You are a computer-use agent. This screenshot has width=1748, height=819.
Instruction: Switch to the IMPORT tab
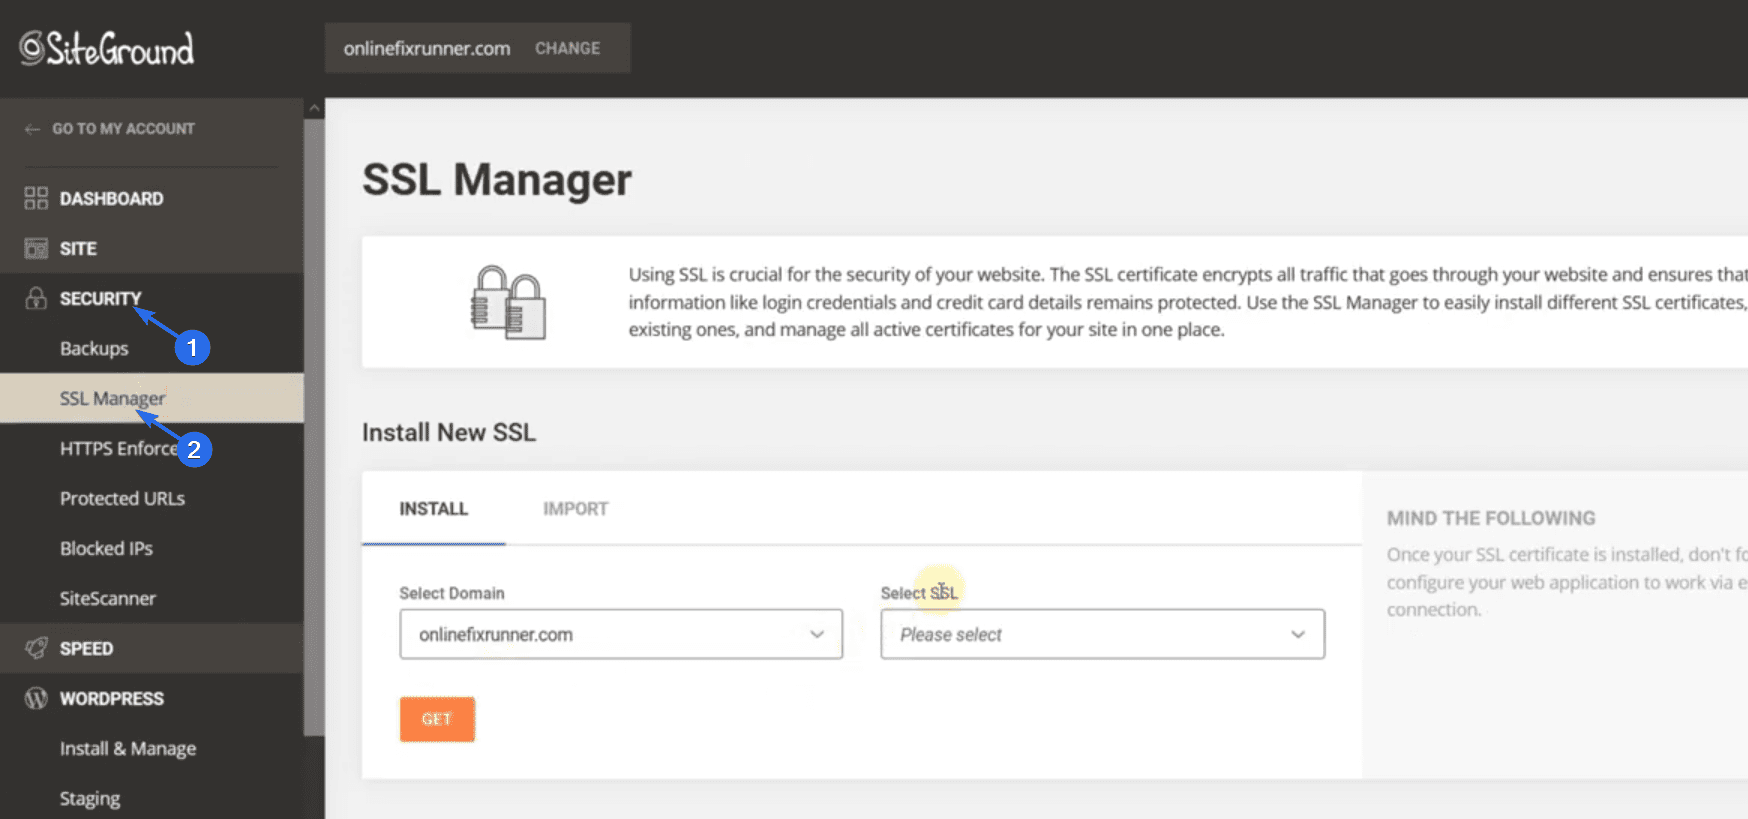click(576, 509)
